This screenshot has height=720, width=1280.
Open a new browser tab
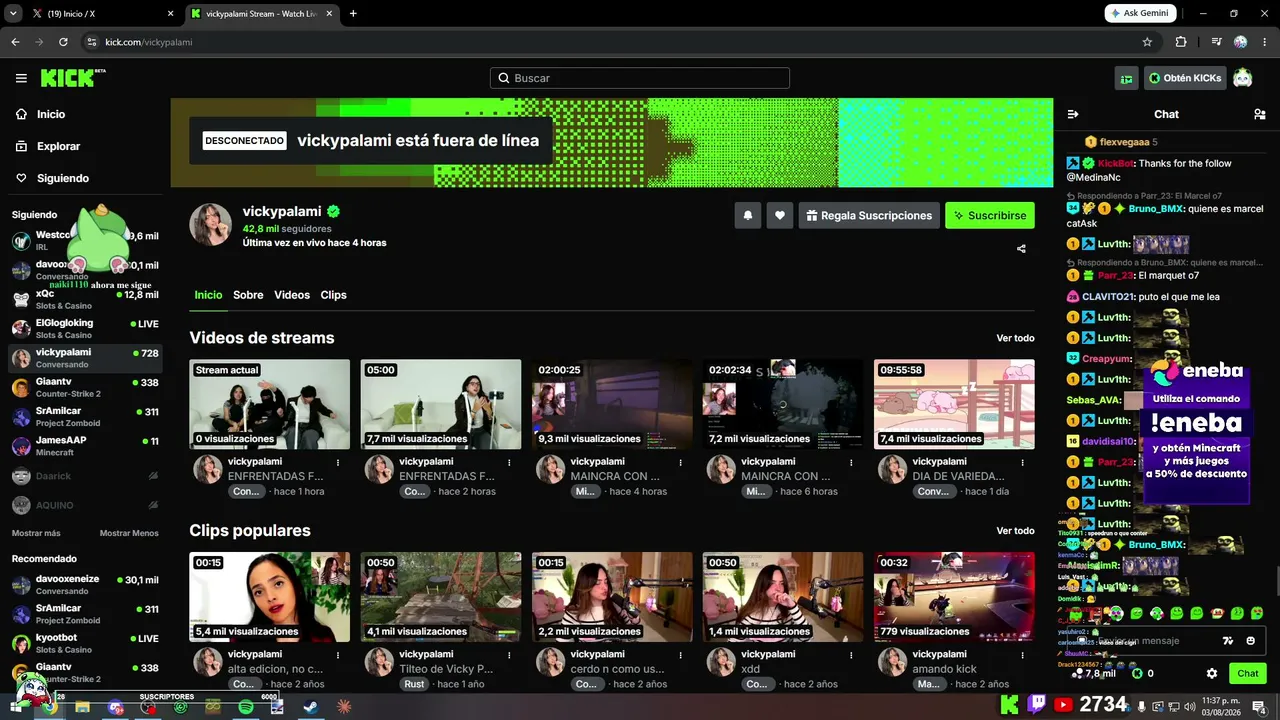(353, 14)
